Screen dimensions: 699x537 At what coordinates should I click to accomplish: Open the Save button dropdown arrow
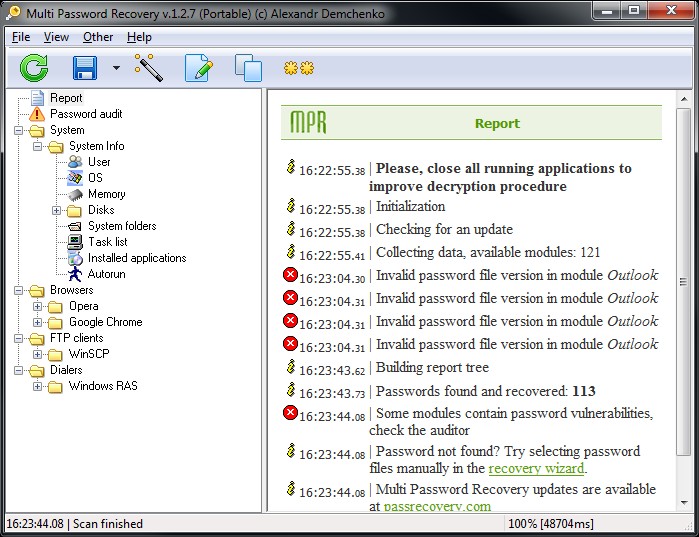(x=116, y=69)
